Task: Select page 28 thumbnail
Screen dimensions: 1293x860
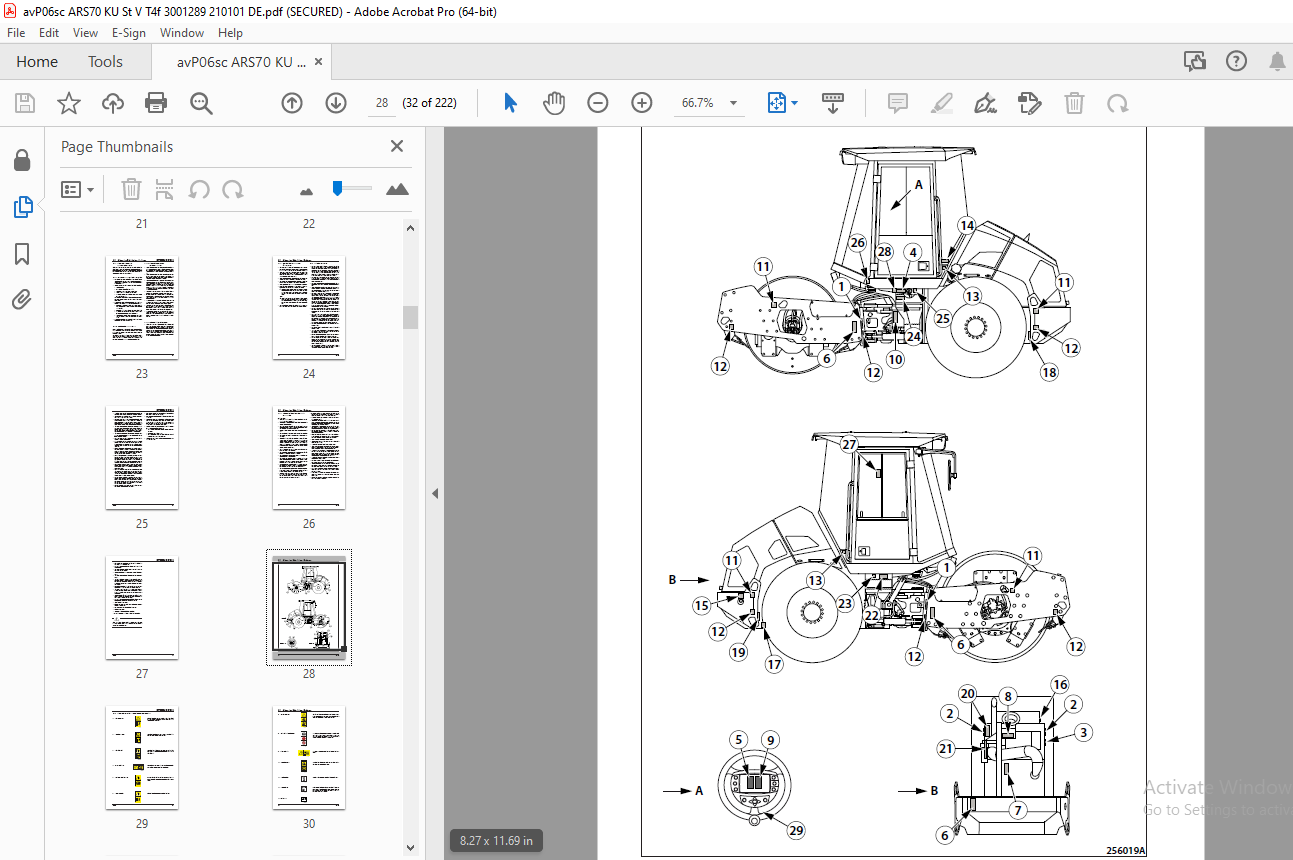Action: coord(309,607)
